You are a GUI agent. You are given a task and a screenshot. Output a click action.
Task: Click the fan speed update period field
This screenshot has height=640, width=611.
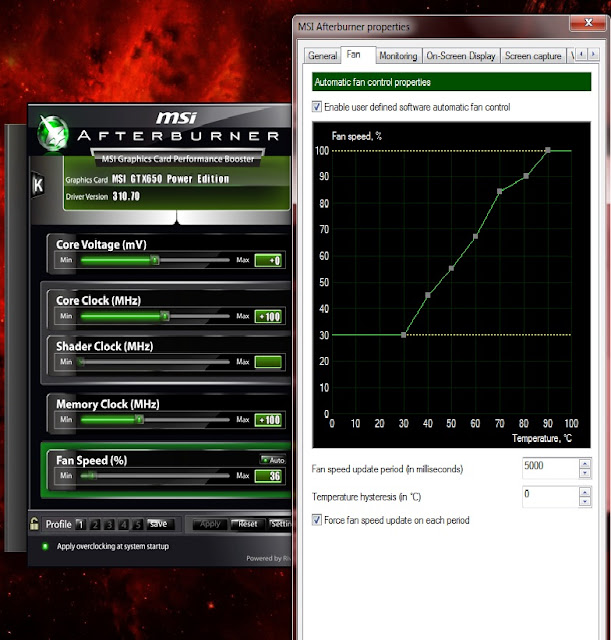click(x=550, y=468)
